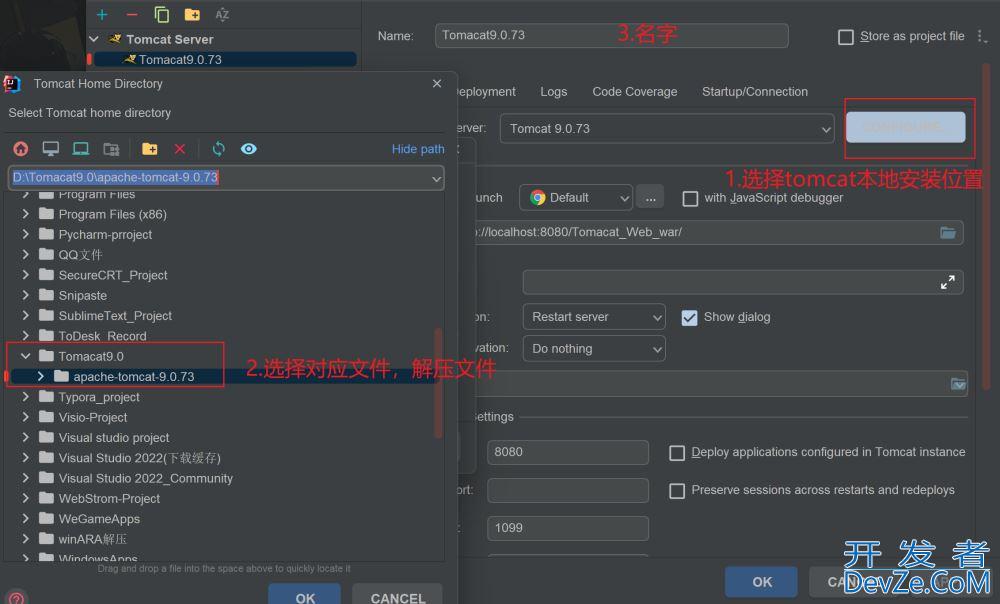This screenshot has width=1000, height=604.
Task: Switch to the Logs tab
Action: (x=554, y=92)
